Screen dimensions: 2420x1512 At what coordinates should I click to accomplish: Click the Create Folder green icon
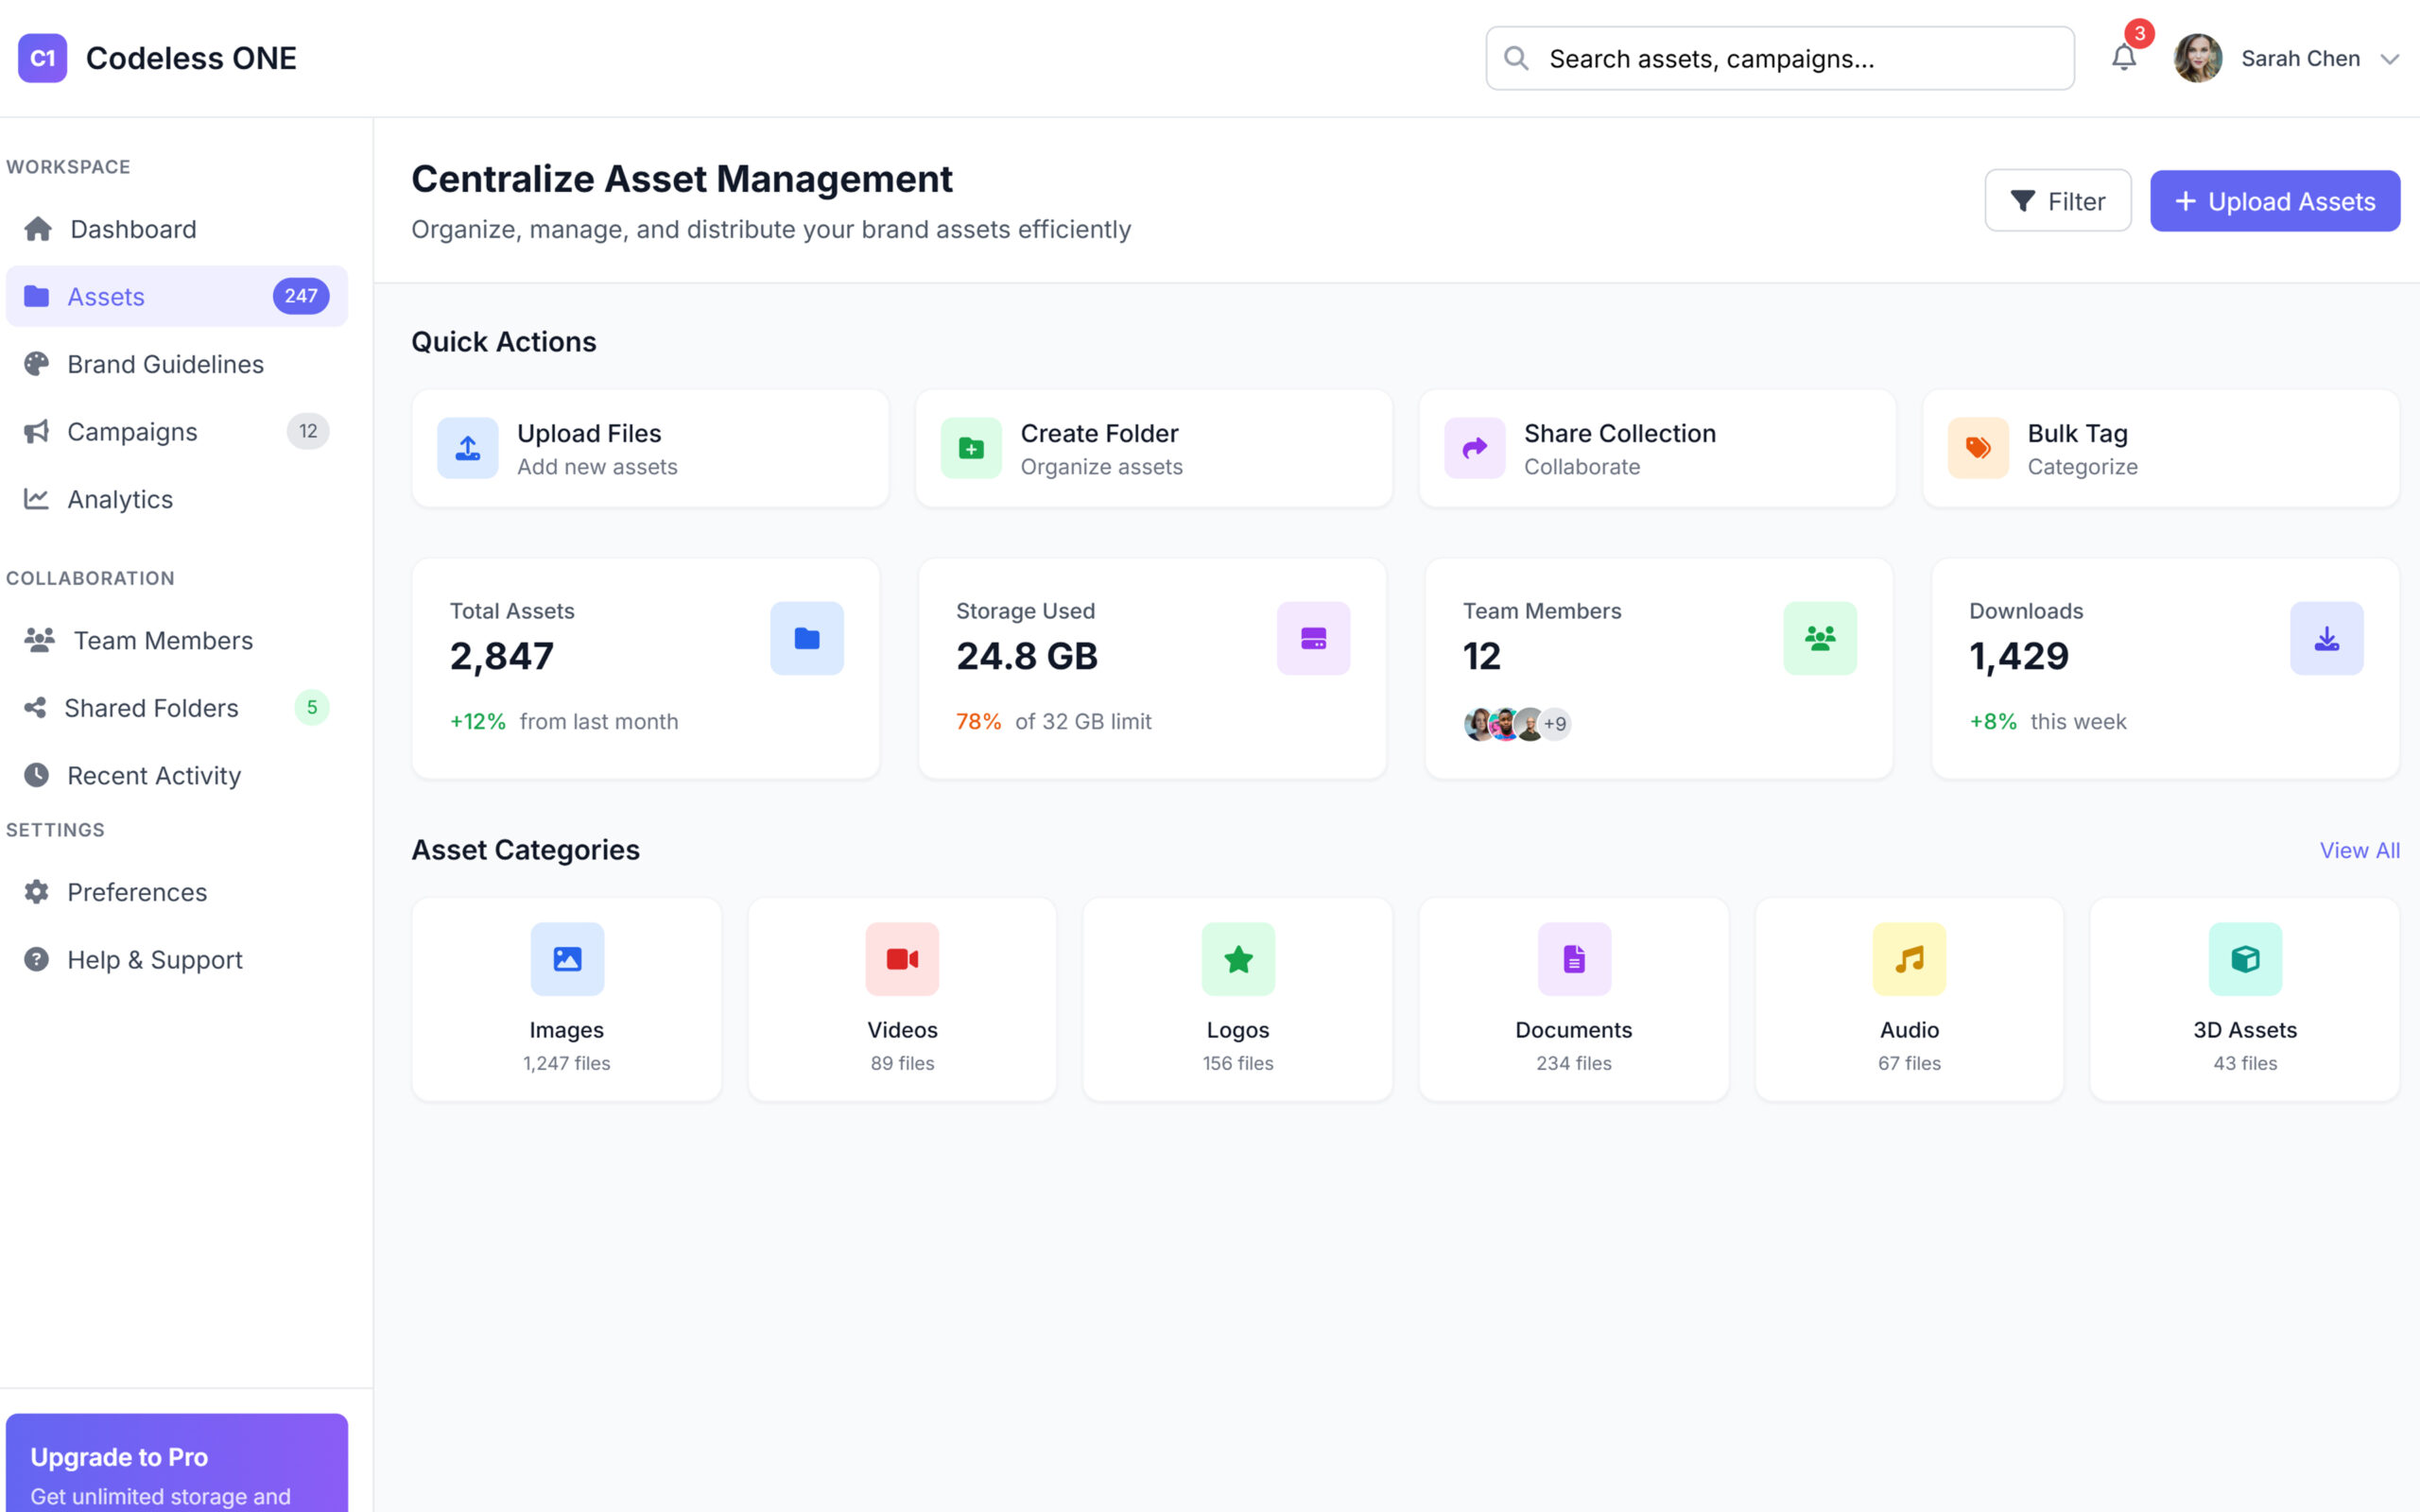click(971, 448)
